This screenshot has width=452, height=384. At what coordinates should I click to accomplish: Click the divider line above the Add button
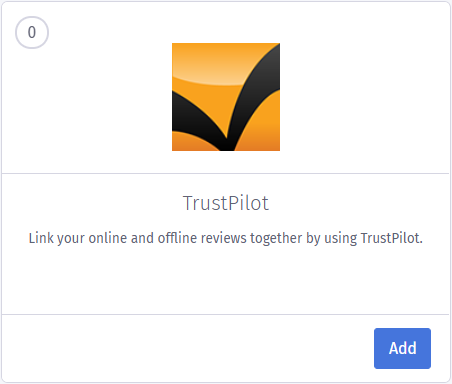coord(226,314)
